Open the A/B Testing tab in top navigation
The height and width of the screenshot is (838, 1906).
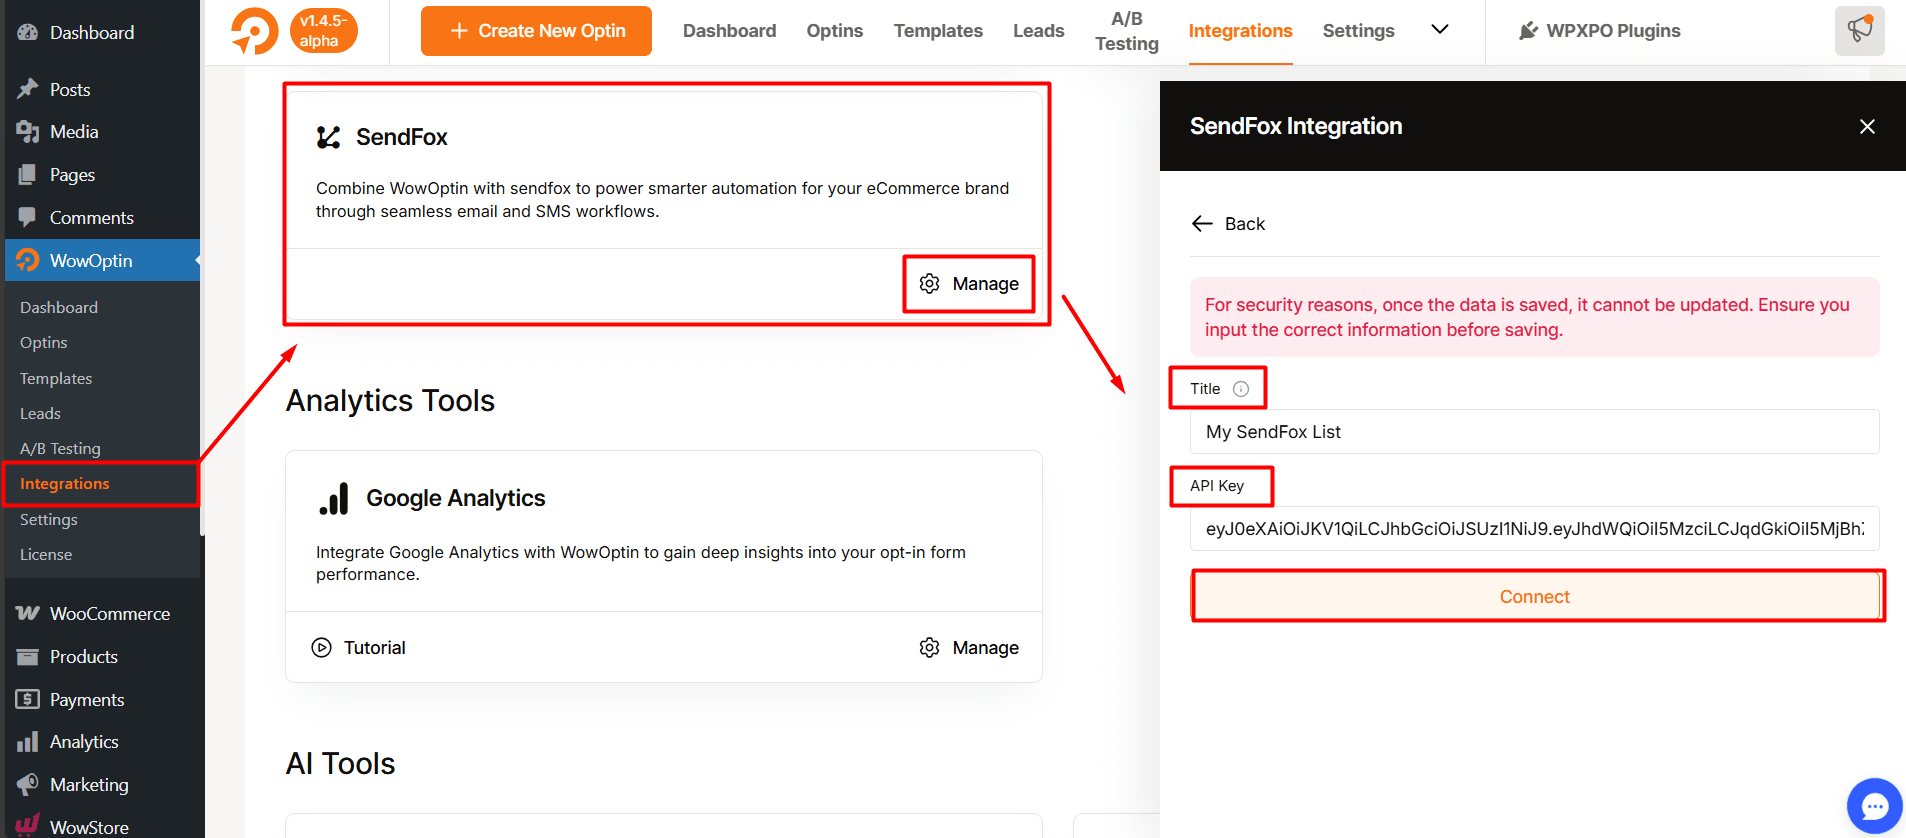point(1127,31)
